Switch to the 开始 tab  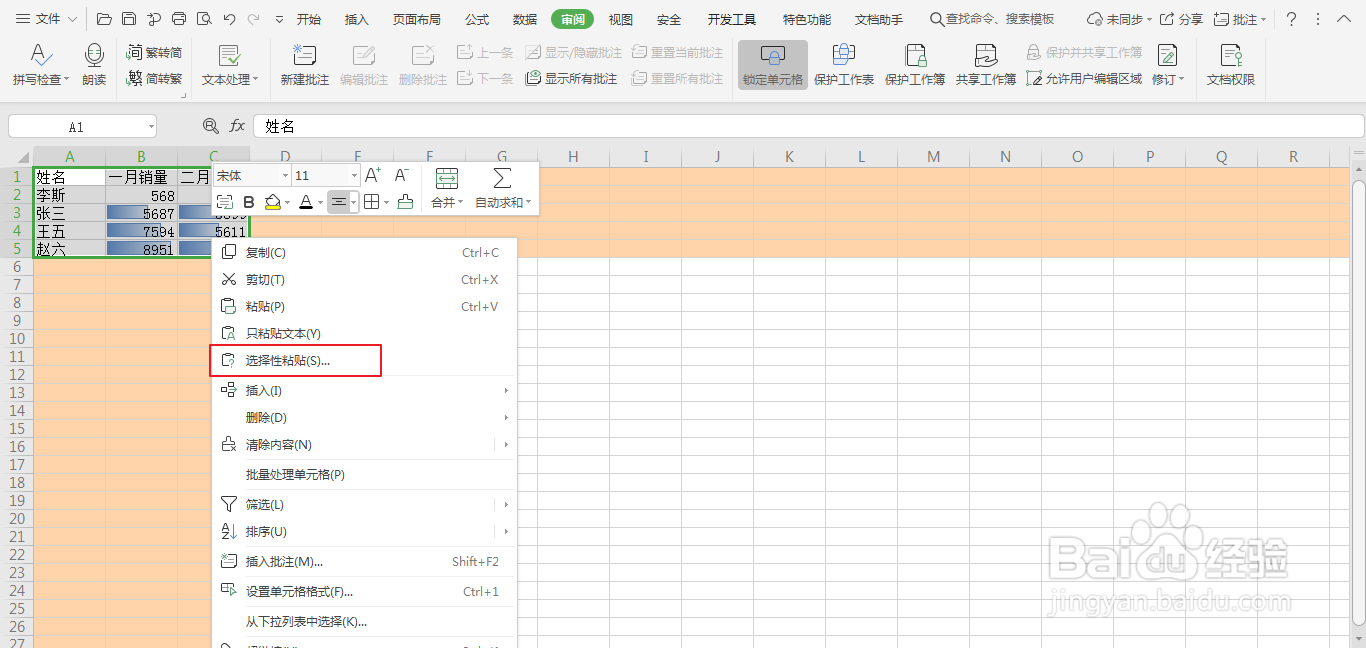pyautogui.click(x=309, y=19)
